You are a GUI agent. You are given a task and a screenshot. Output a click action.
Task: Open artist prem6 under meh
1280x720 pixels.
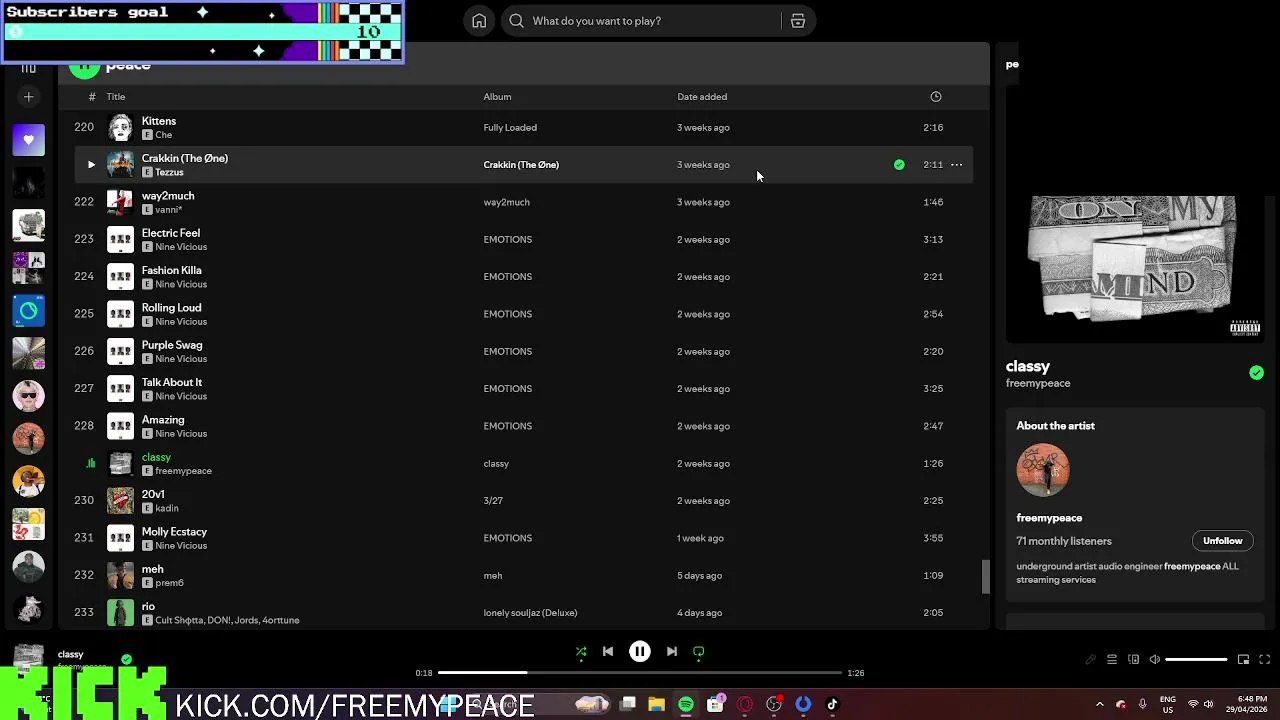coord(169,583)
